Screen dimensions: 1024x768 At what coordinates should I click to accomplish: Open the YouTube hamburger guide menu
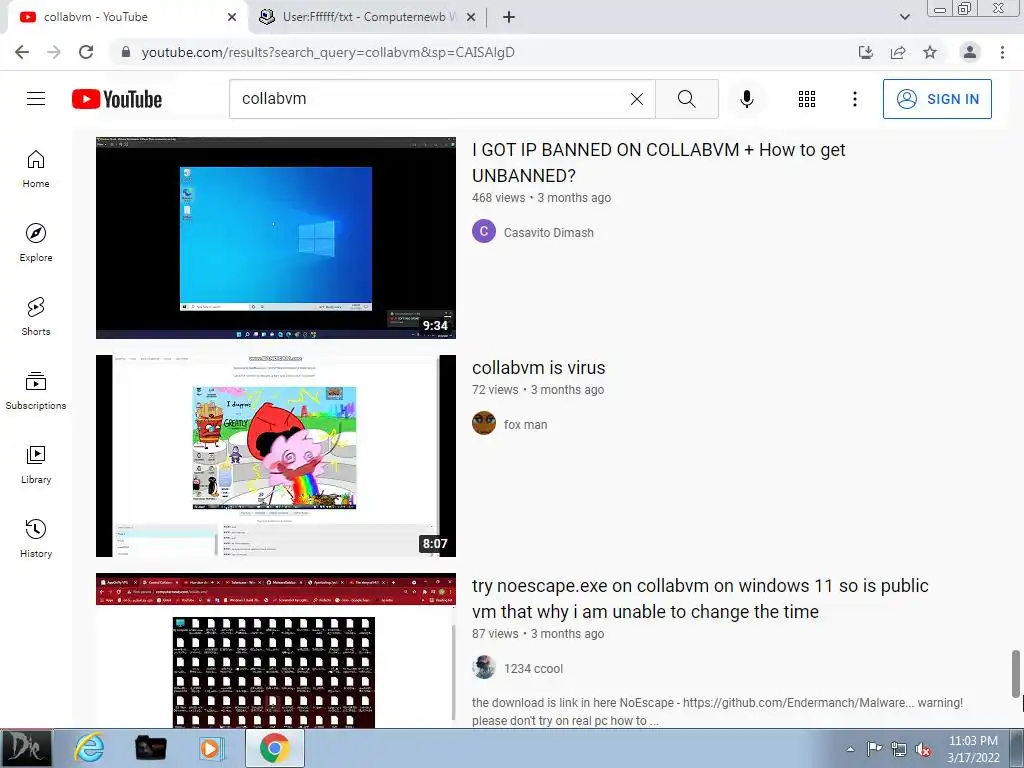pyautogui.click(x=36, y=99)
